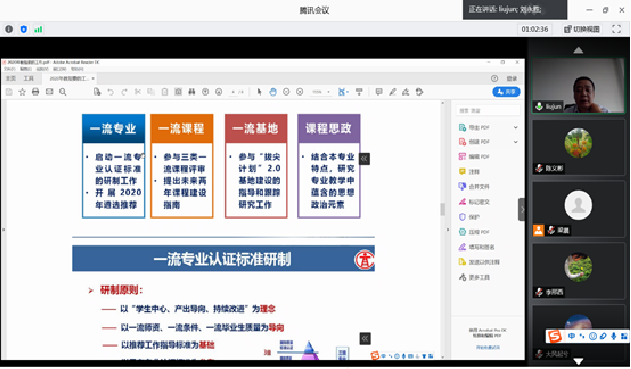The width and height of the screenshot is (631, 369).
Task: Choose the hand pan tool in Acrobat
Action: (273, 92)
